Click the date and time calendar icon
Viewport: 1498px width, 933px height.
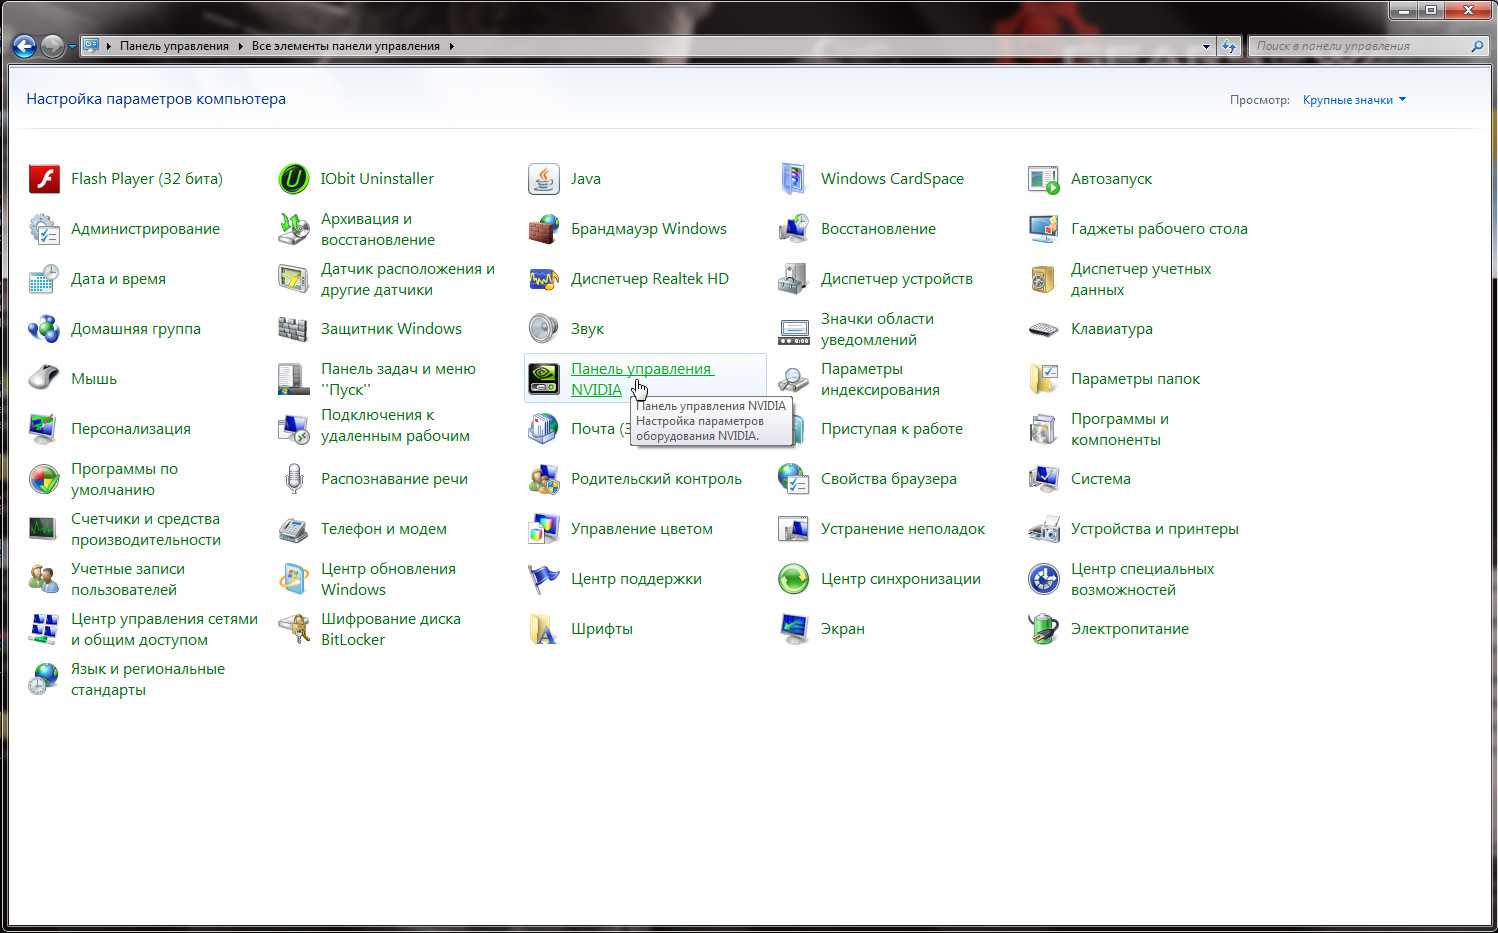(x=44, y=279)
